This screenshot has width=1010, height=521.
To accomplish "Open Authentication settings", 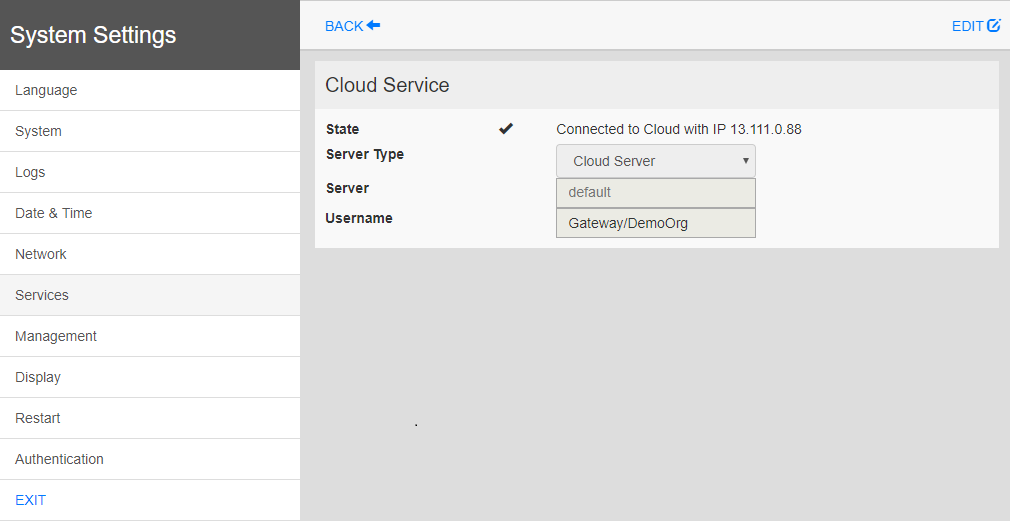I will (x=150, y=459).
